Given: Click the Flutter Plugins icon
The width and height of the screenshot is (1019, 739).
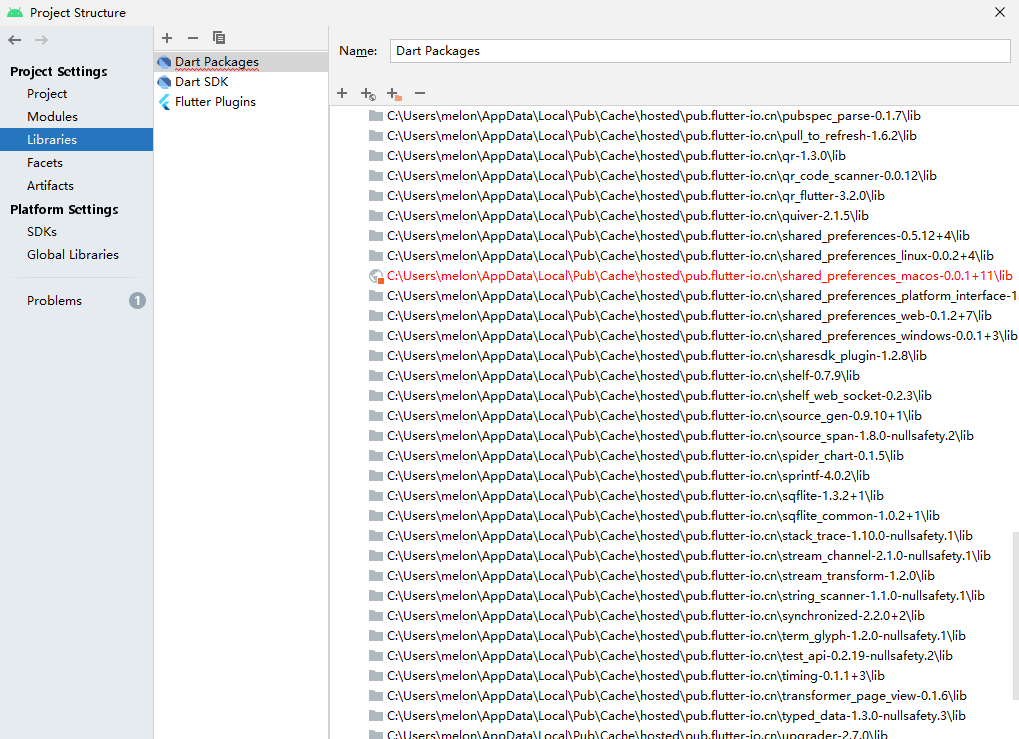Looking at the screenshot, I should pos(164,101).
